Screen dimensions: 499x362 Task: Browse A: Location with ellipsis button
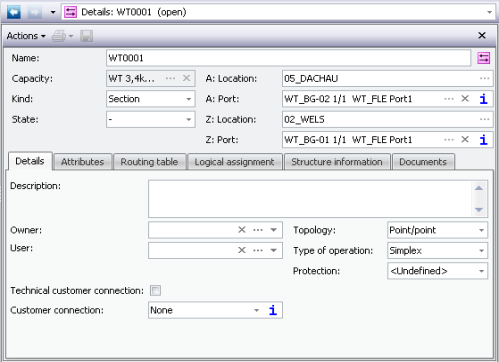pos(484,79)
